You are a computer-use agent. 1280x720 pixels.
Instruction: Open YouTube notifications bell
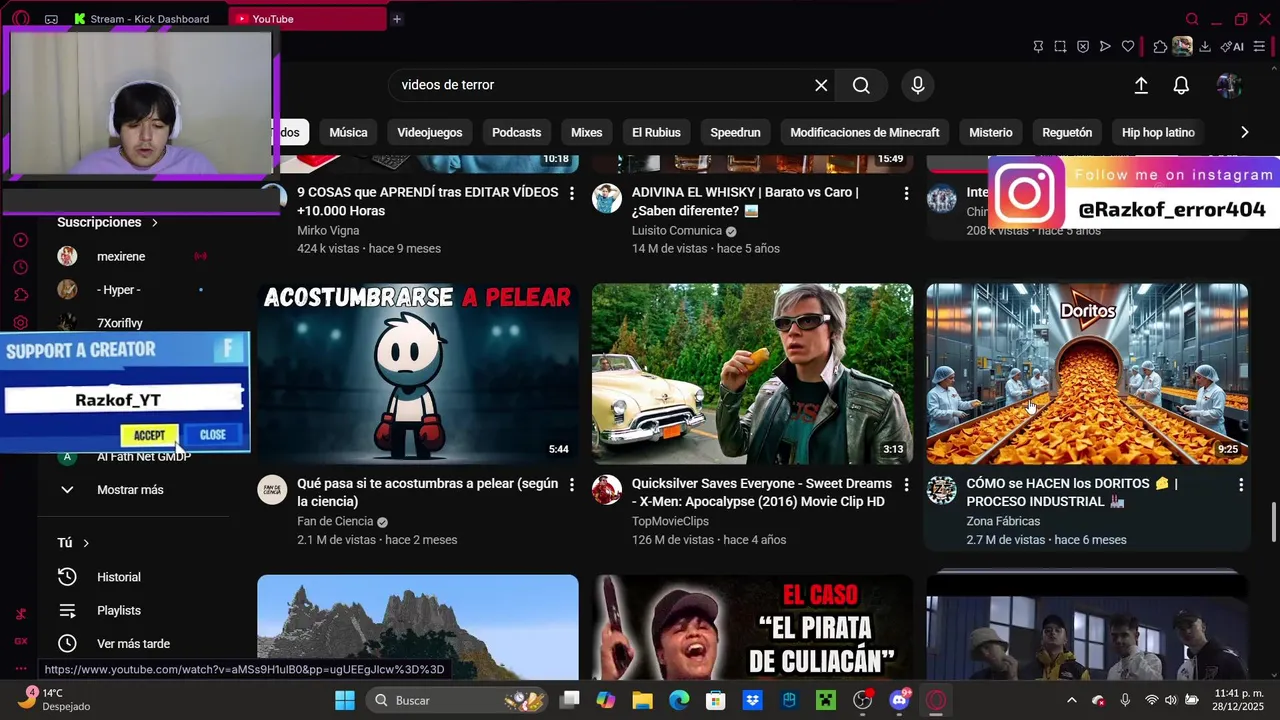[x=1181, y=86]
